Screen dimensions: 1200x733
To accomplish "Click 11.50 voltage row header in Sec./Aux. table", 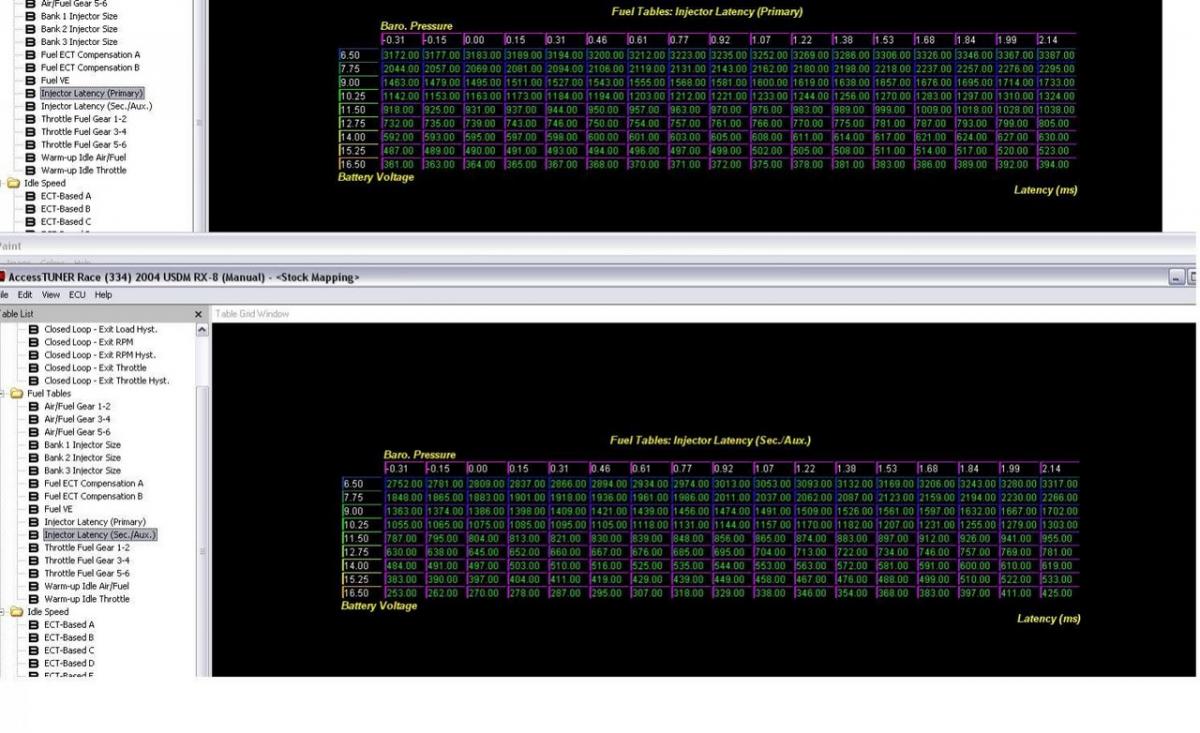I will (362, 538).
